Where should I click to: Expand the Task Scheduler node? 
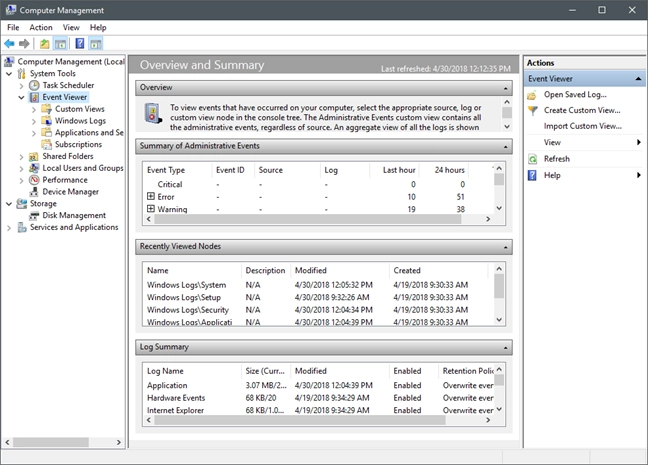click(x=21, y=86)
